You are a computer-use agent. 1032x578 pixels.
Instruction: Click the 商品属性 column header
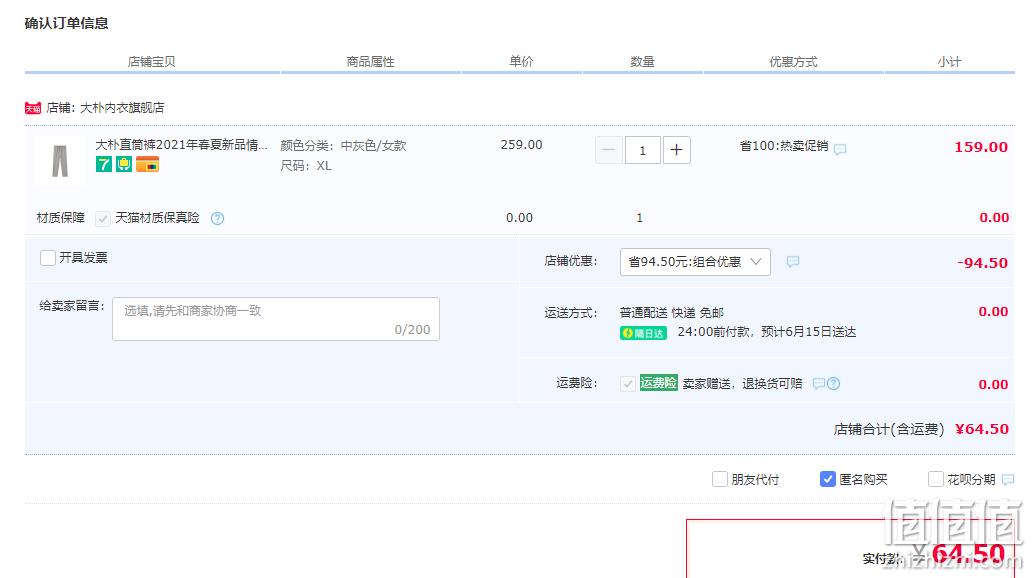pos(371,62)
